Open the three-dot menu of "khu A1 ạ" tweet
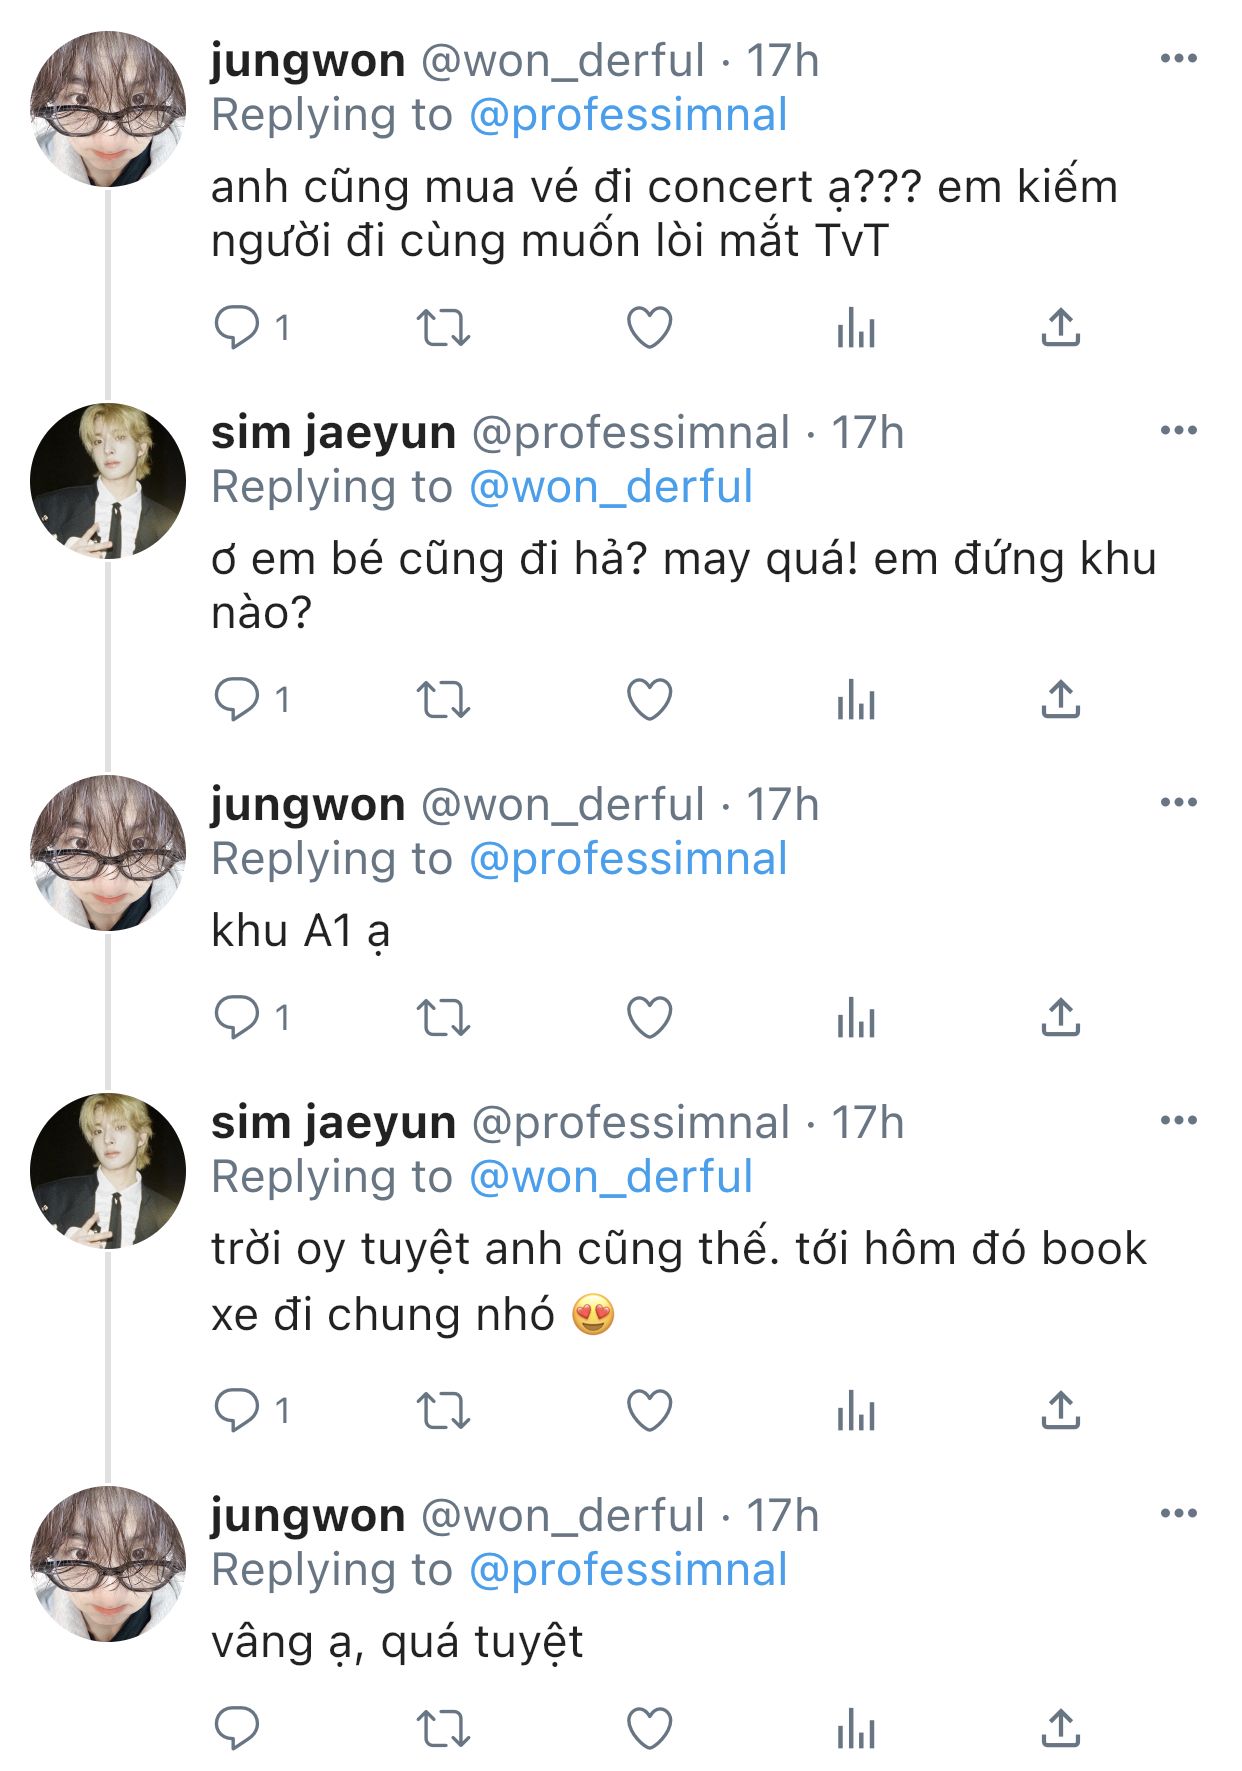 [1179, 802]
